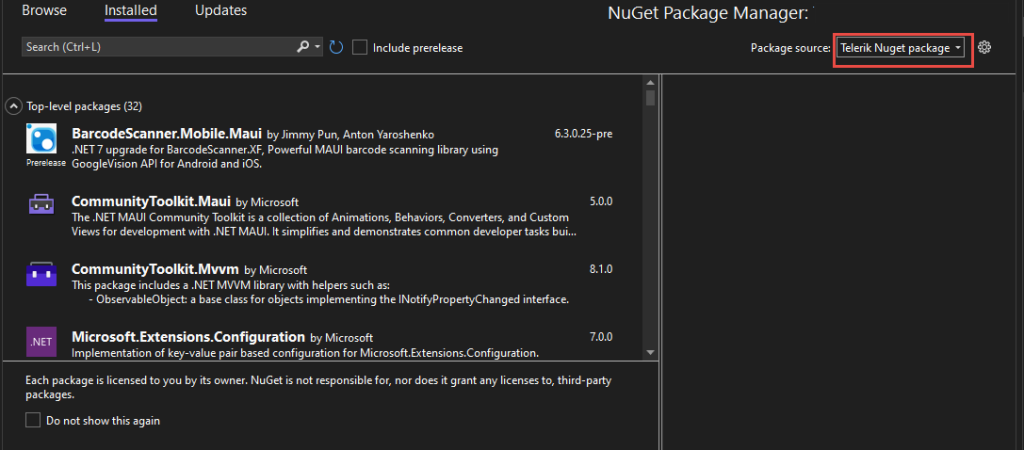Open NuGet settings gear icon
Viewport: 1024px width, 450px height.
(984, 47)
